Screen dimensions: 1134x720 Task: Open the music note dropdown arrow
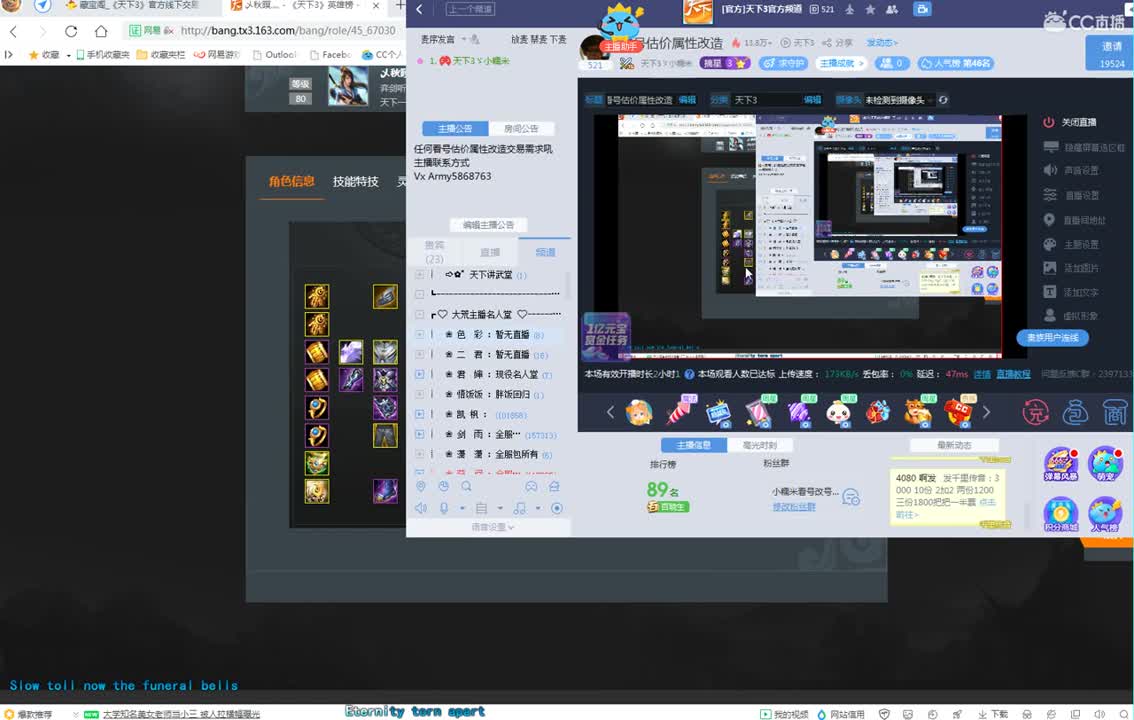(x=537, y=509)
